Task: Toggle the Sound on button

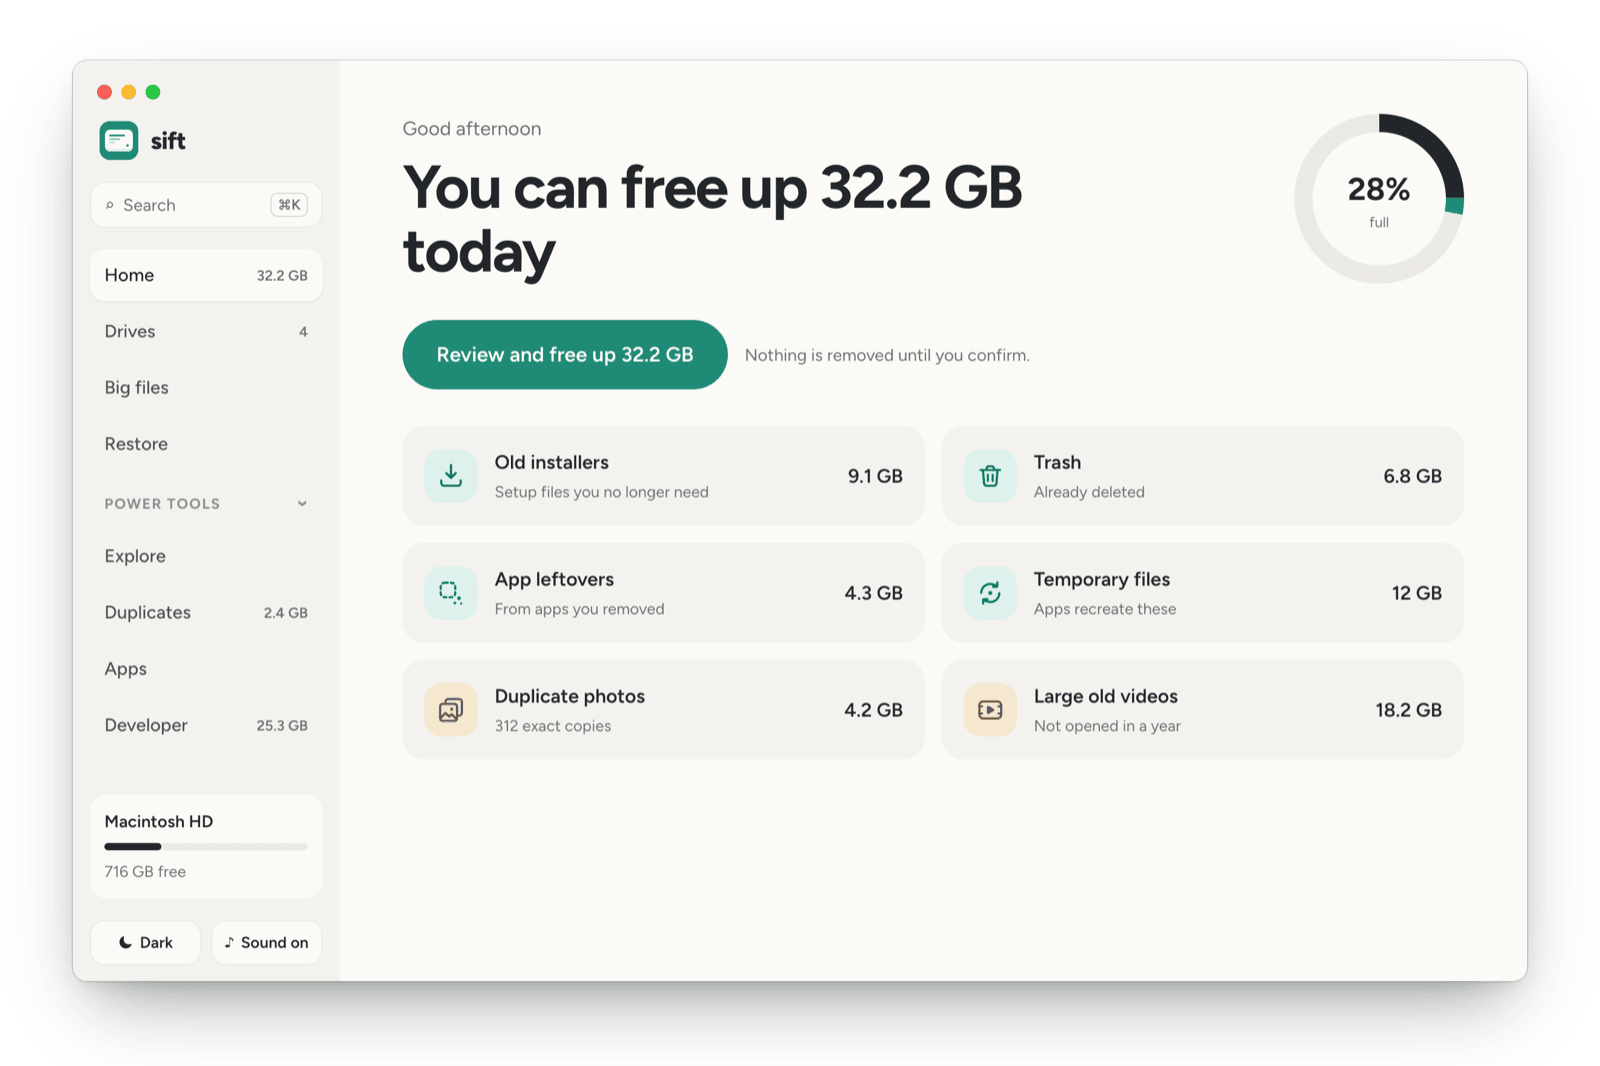Action: tap(267, 943)
